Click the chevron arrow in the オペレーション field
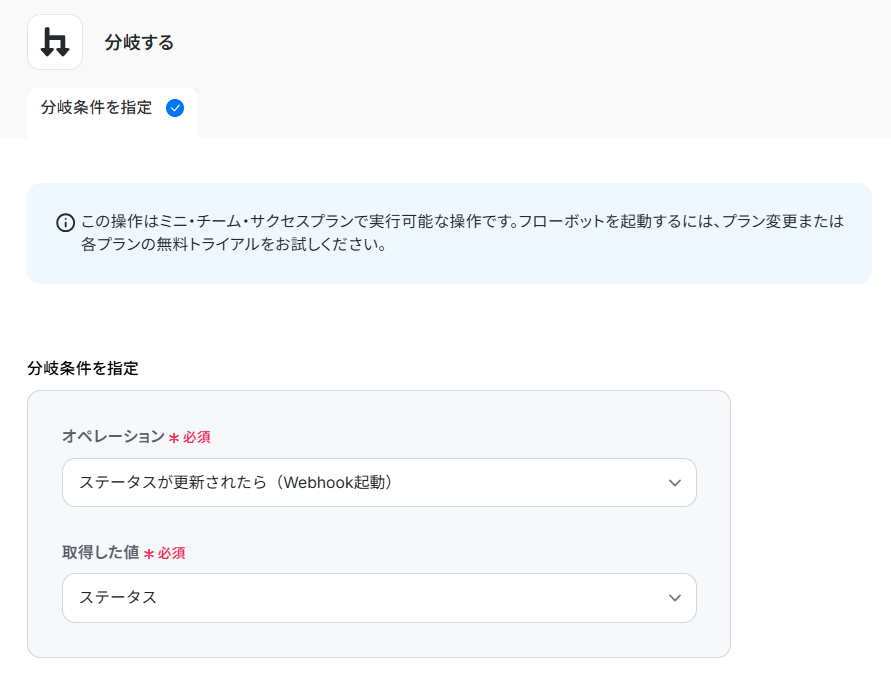The height and width of the screenshot is (682, 891). [x=675, y=483]
